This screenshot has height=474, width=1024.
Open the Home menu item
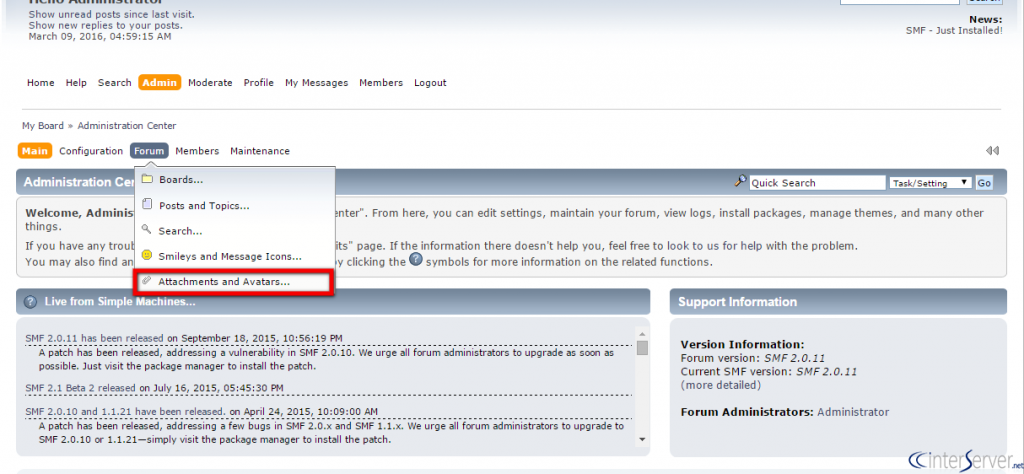[x=40, y=83]
